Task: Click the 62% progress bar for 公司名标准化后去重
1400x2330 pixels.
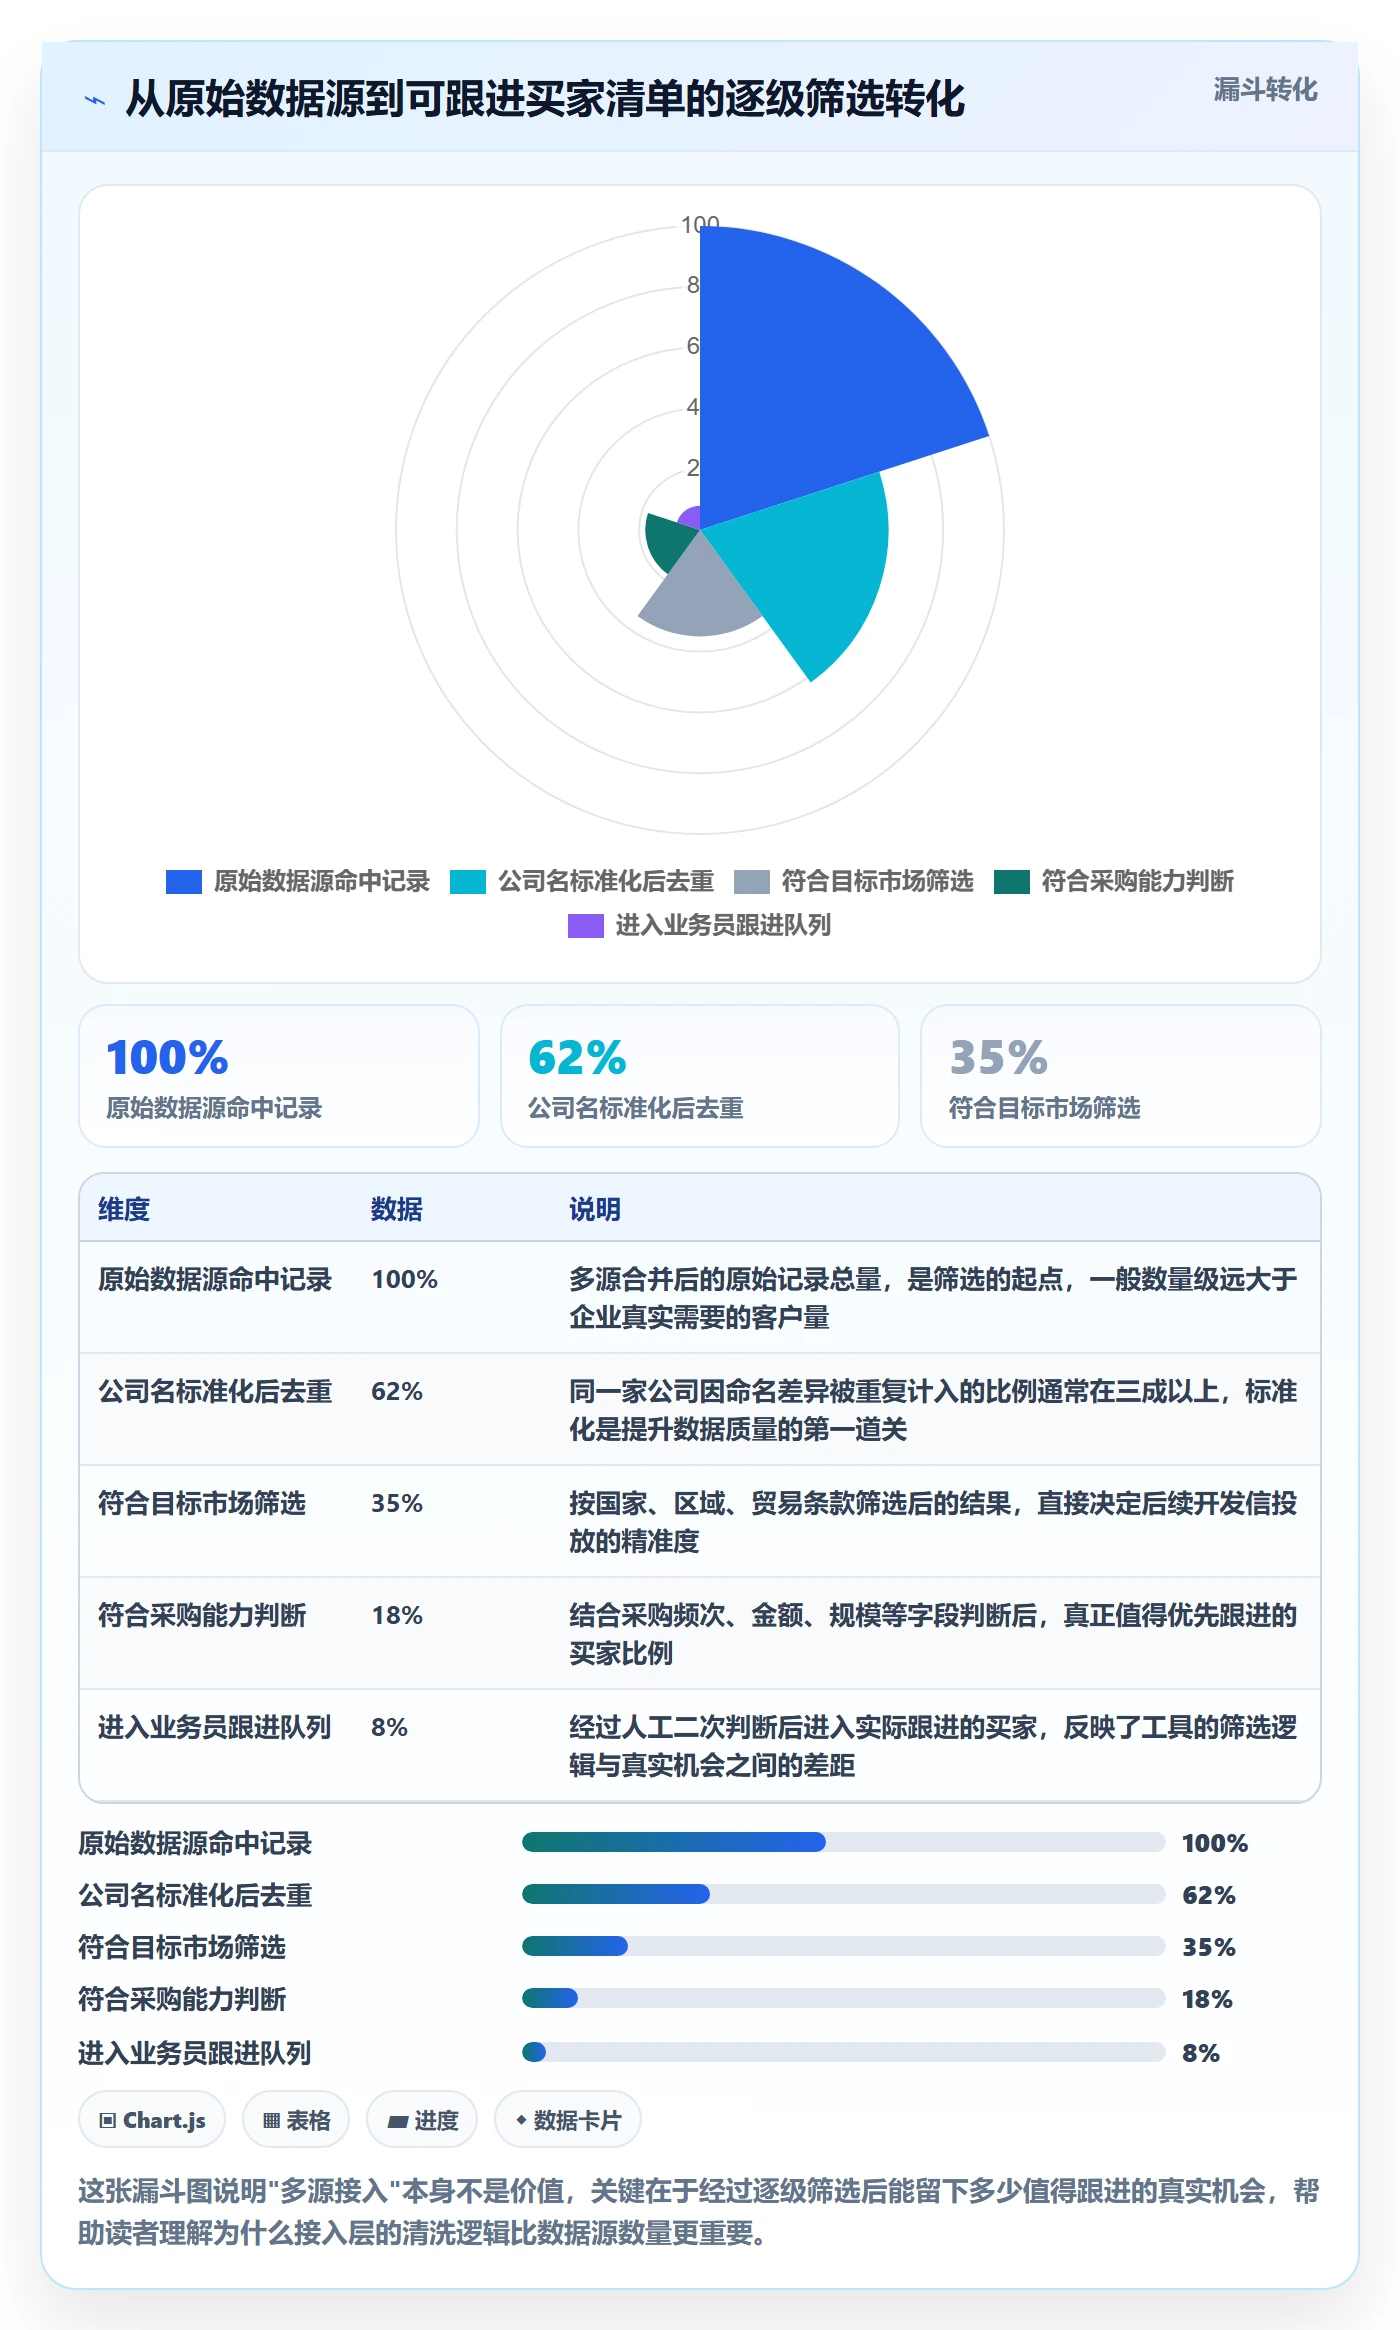Action: [844, 1894]
